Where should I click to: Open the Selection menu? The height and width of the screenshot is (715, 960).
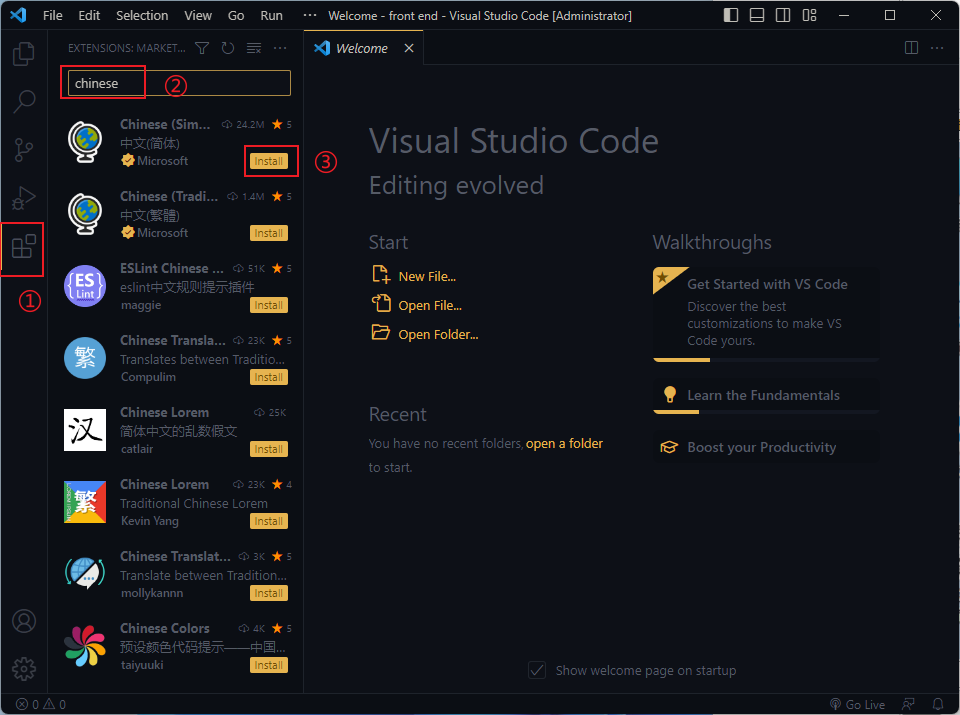[142, 16]
